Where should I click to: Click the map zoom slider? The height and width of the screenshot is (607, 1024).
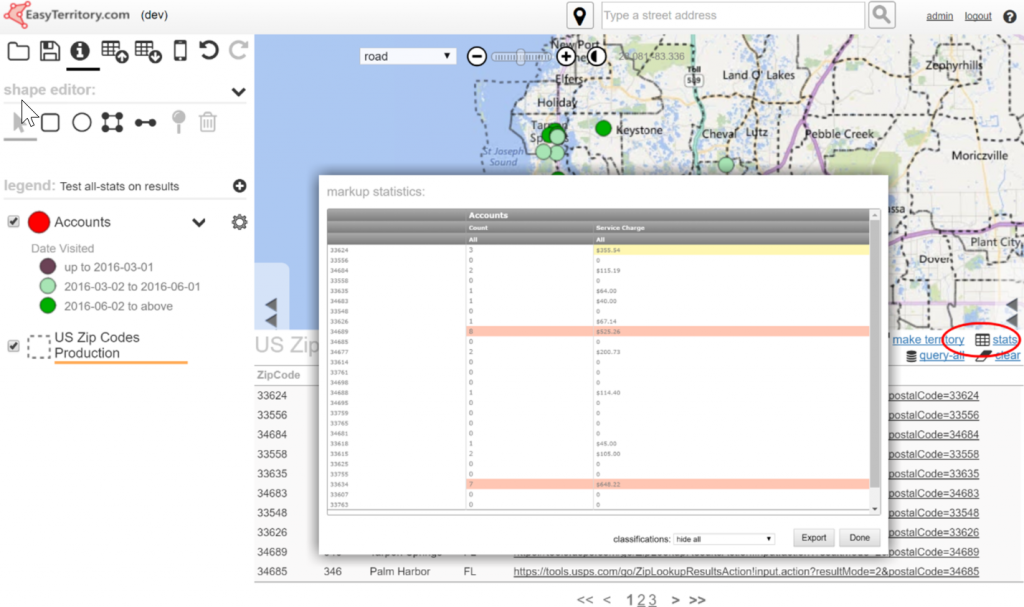coord(521,57)
